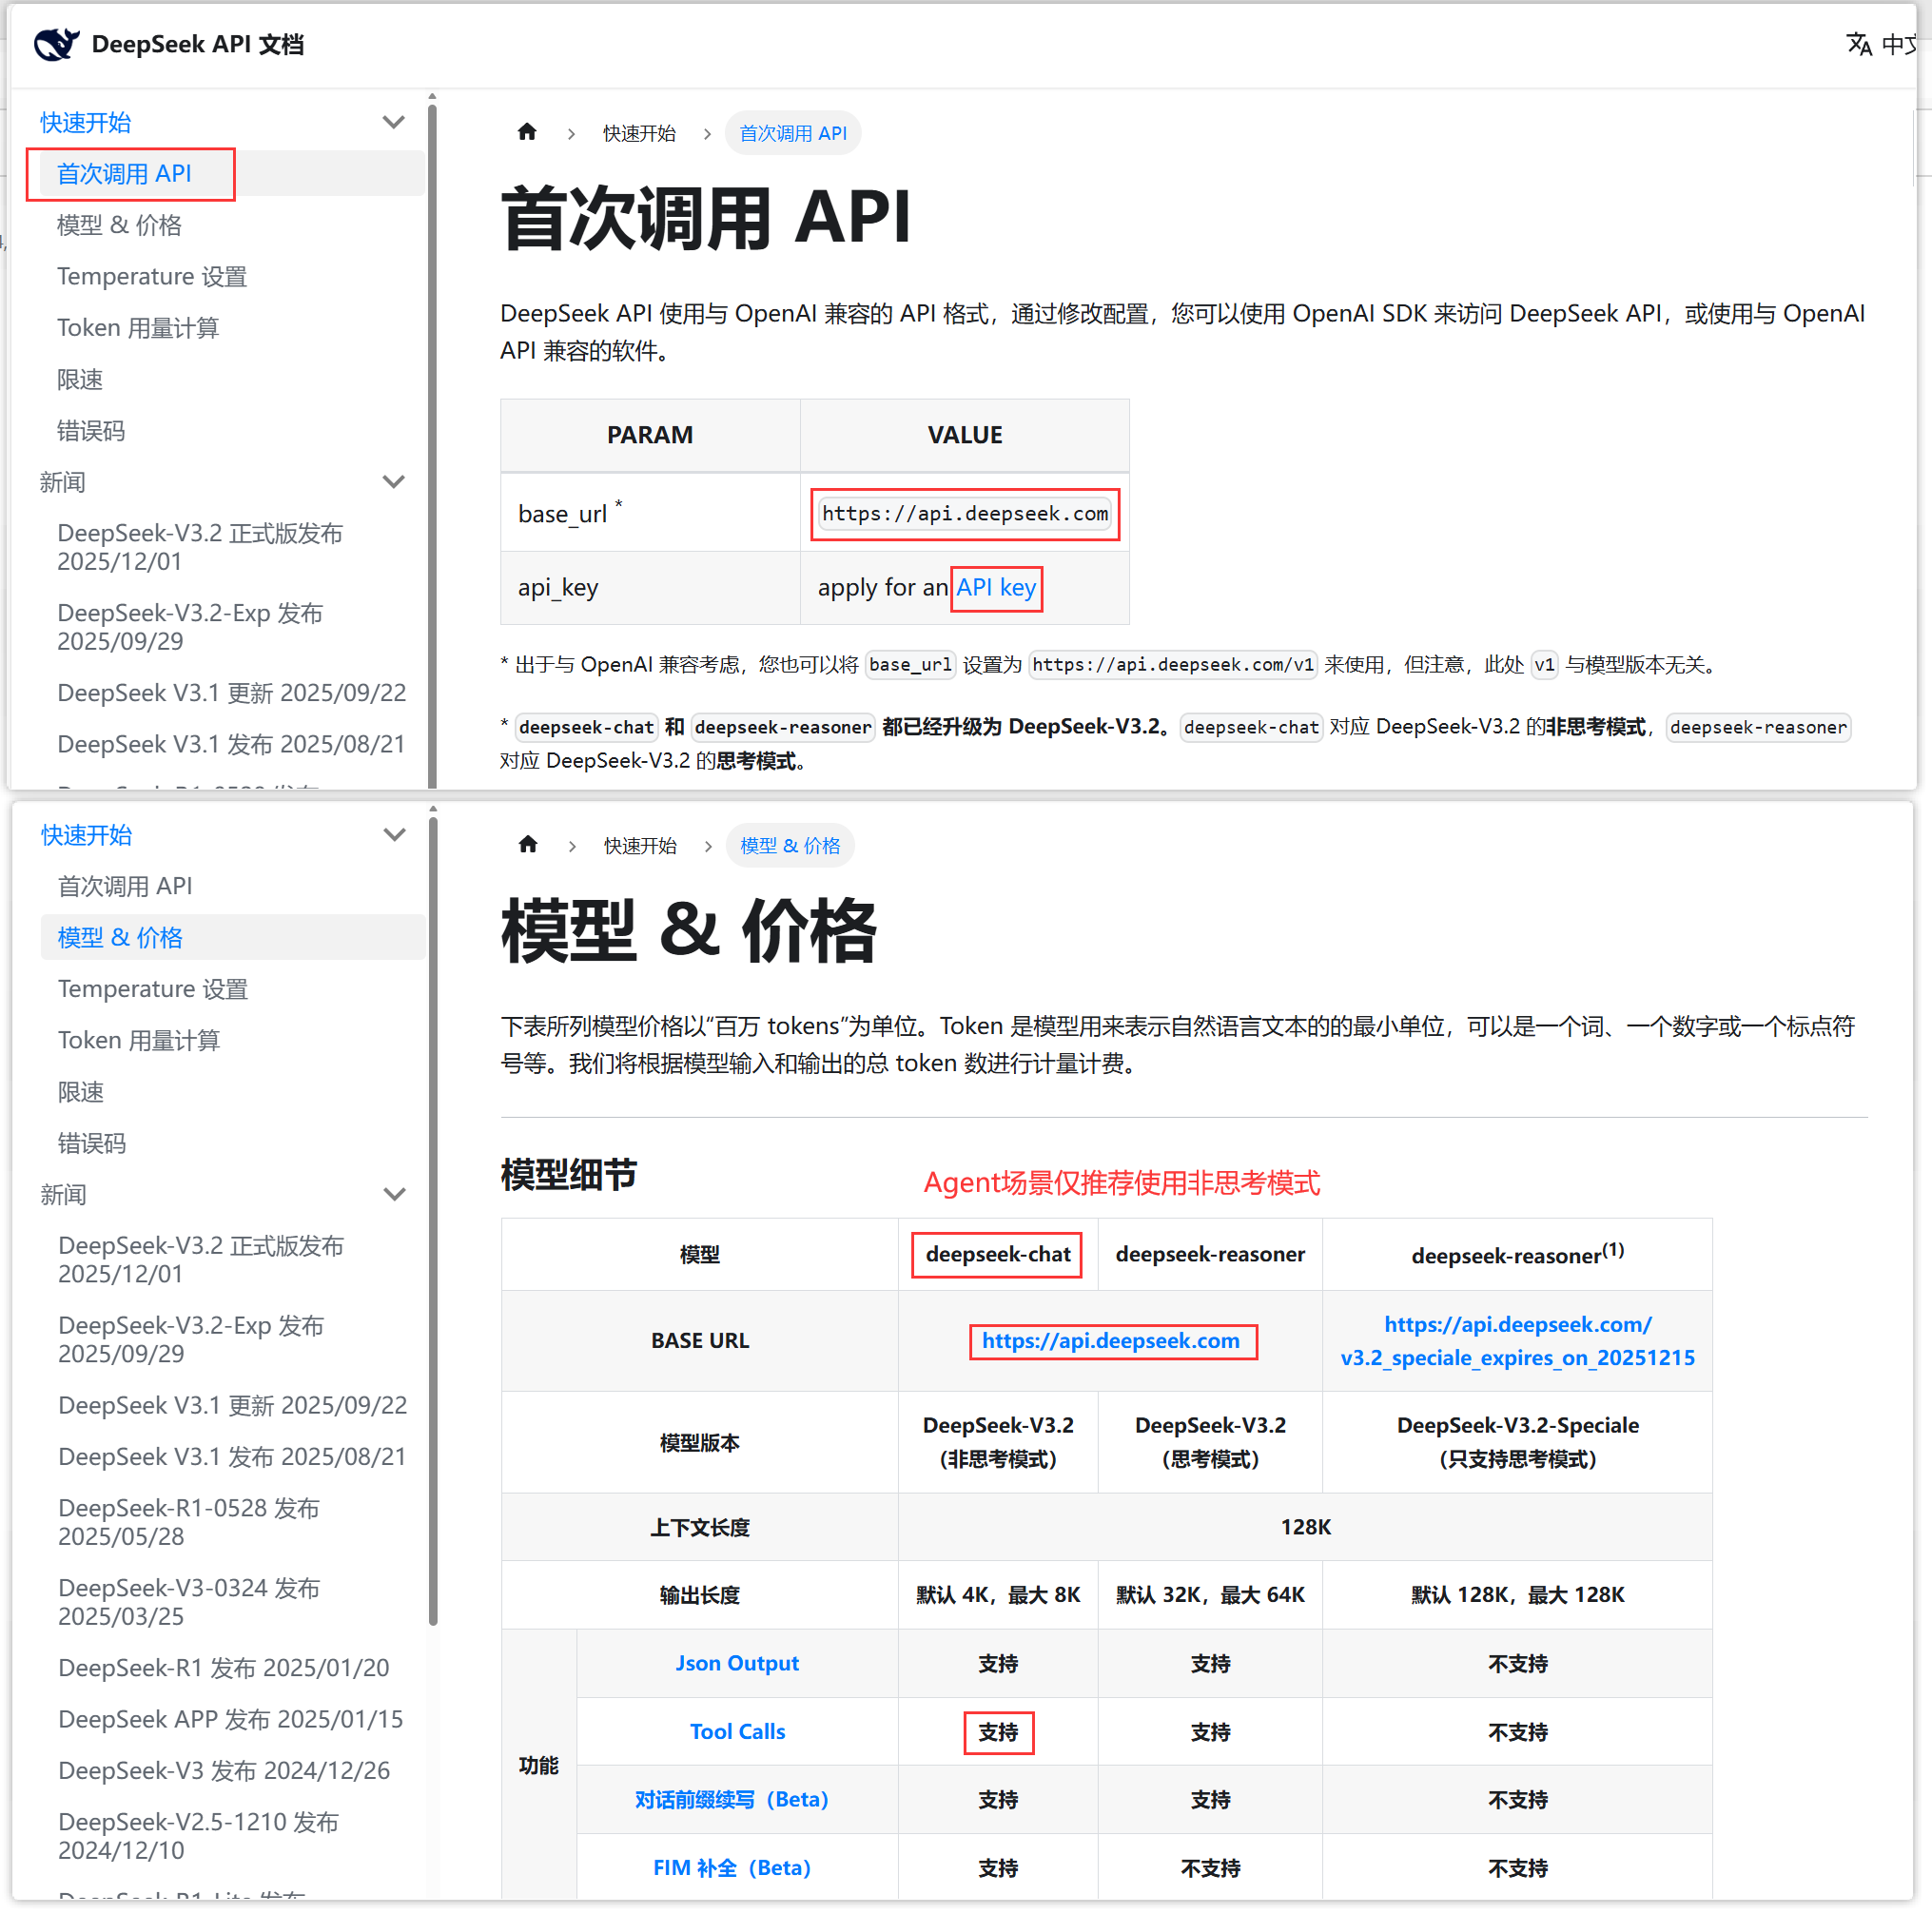Click the language translate icon
The height and width of the screenshot is (1914, 1932).
[1858, 44]
